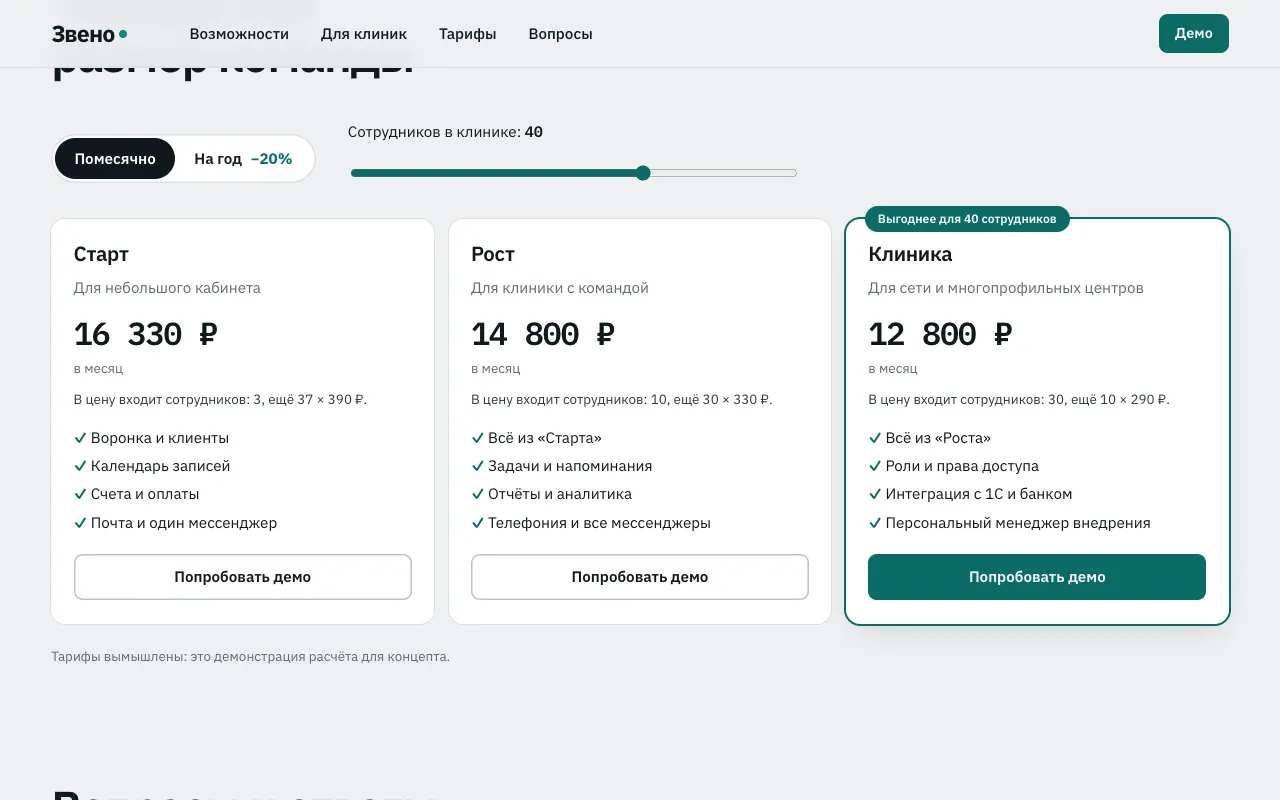Click the checkmark next to Всё из «Роста»
Image resolution: width=1280 pixels, height=800 pixels.
point(874,438)
